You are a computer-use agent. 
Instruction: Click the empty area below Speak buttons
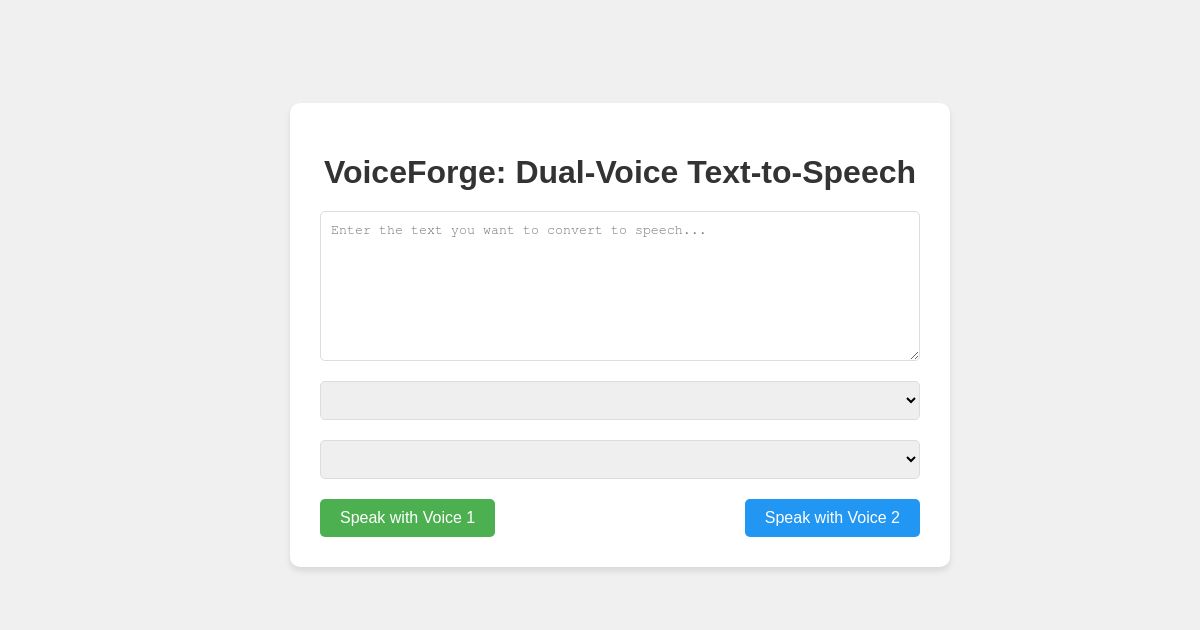click(x=620, y=552)
